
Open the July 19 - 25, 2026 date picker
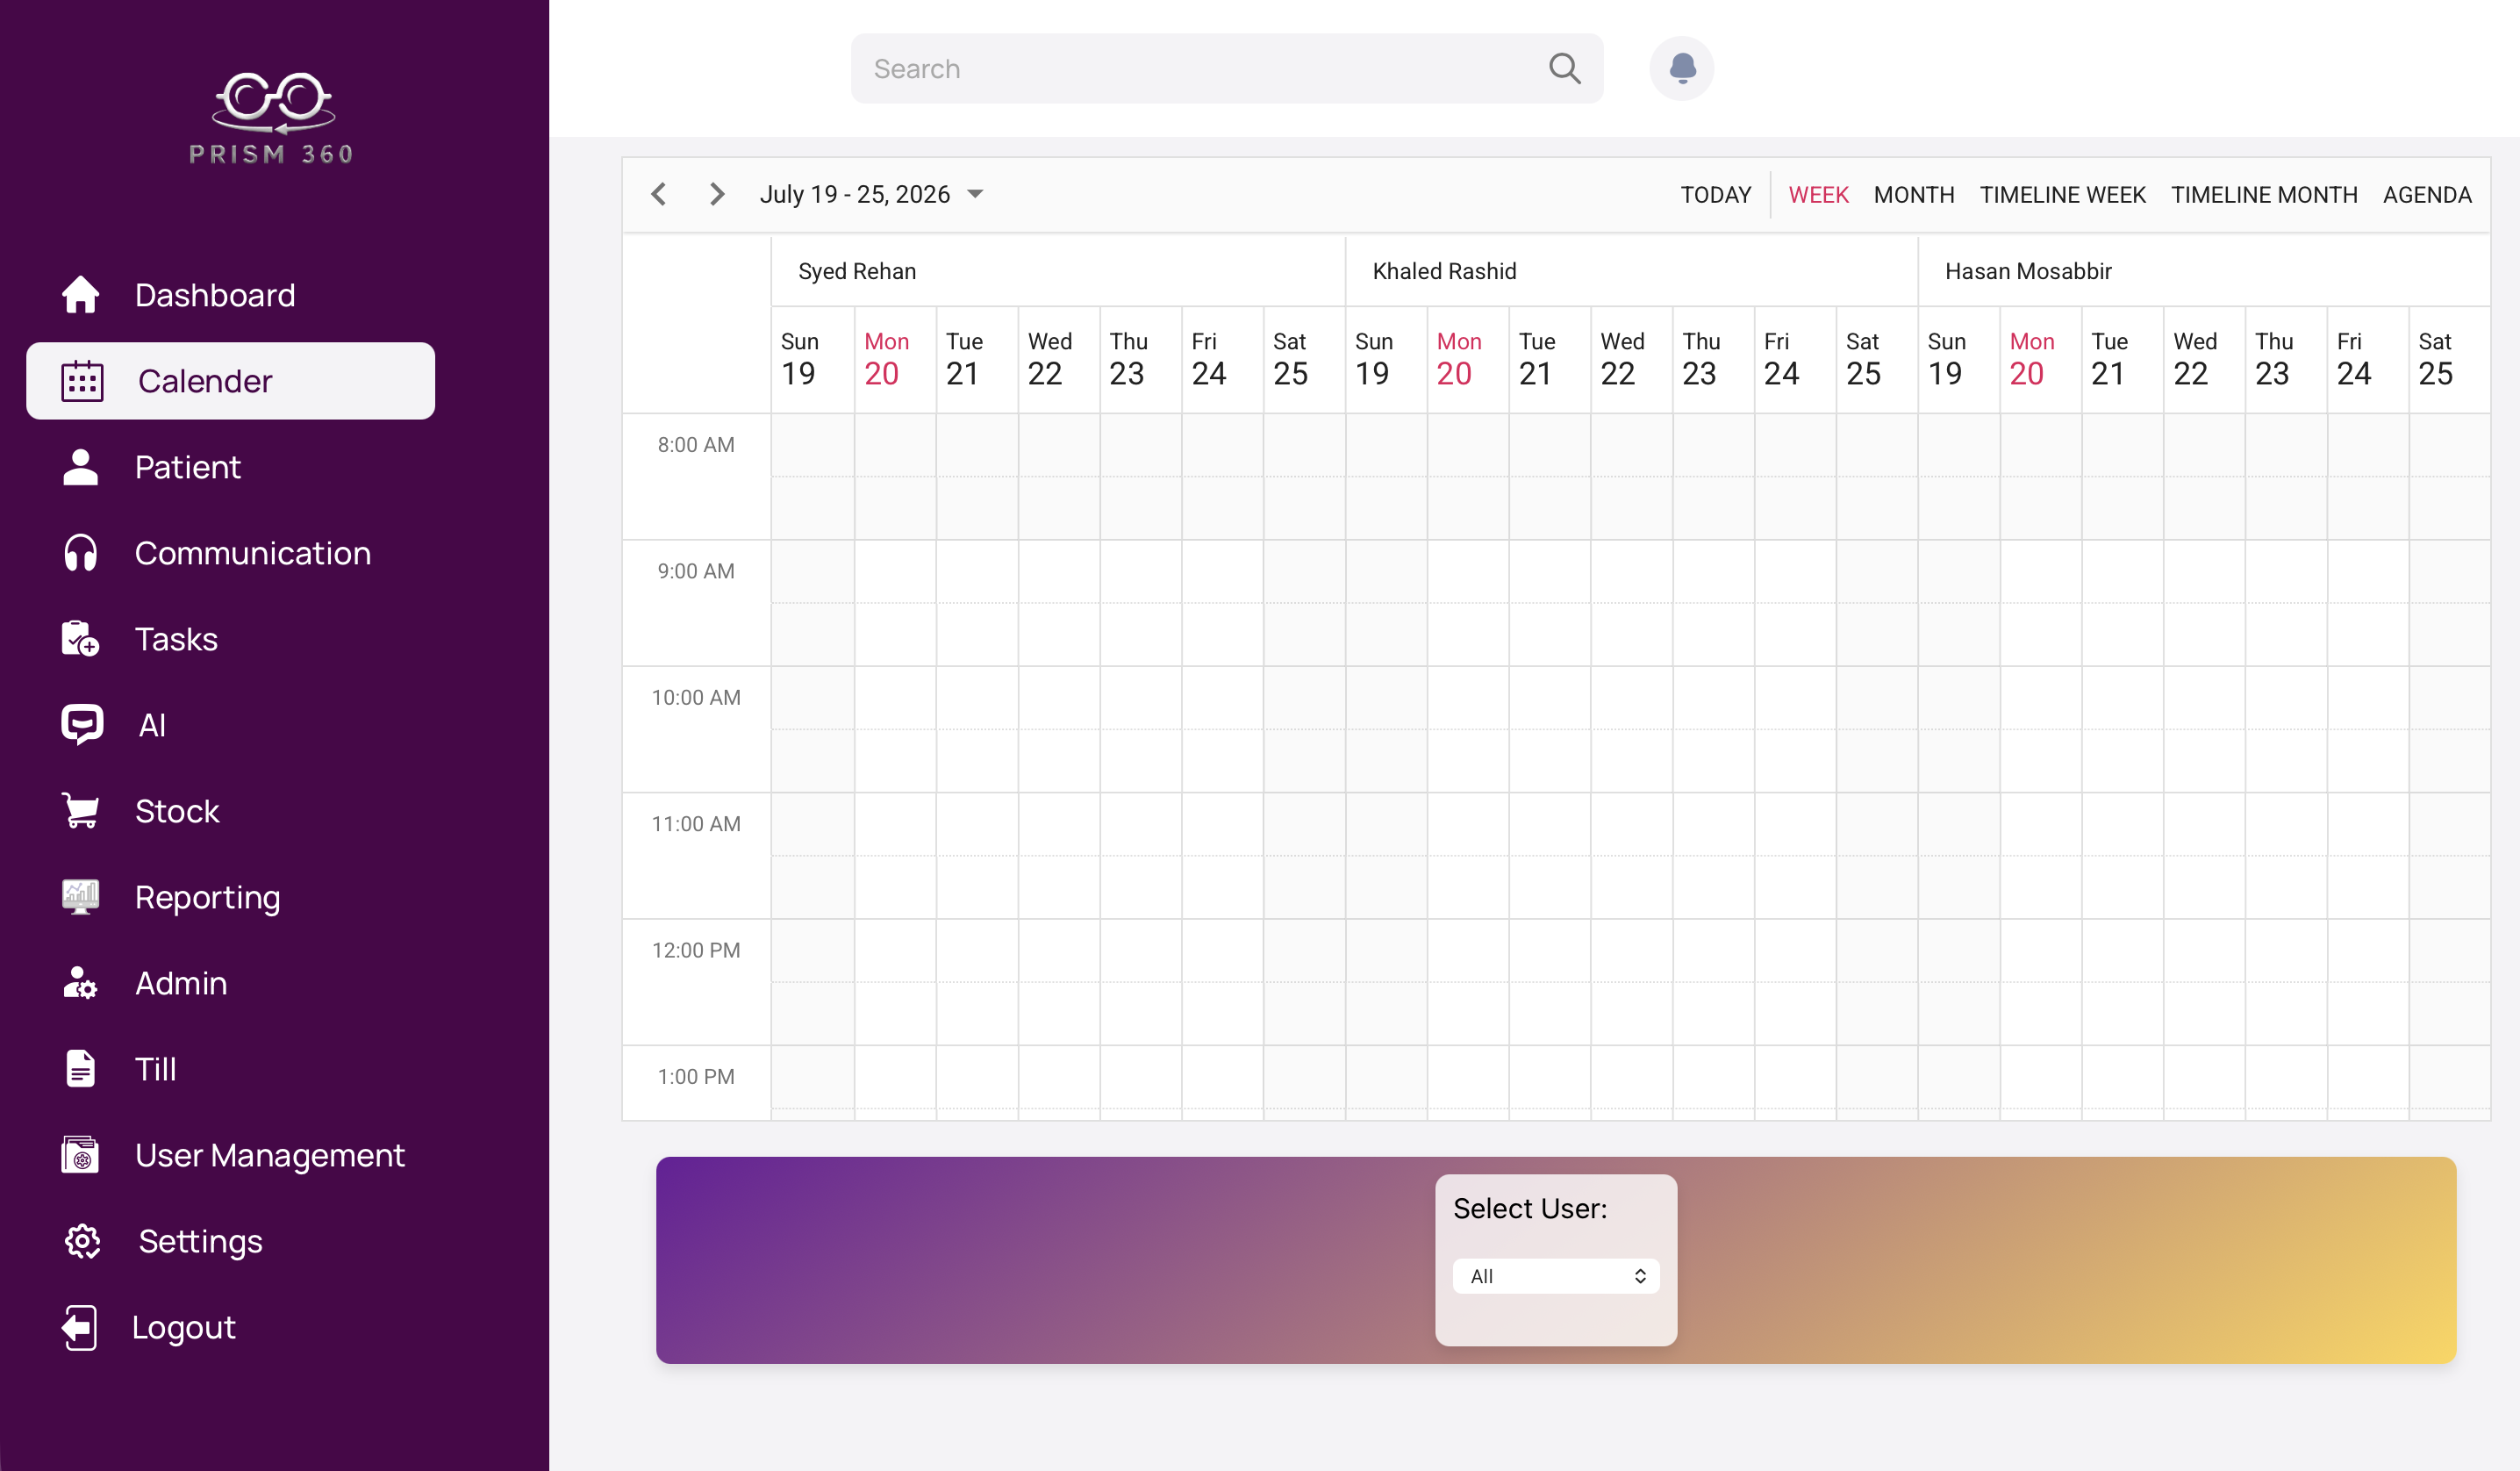point(871,194)
